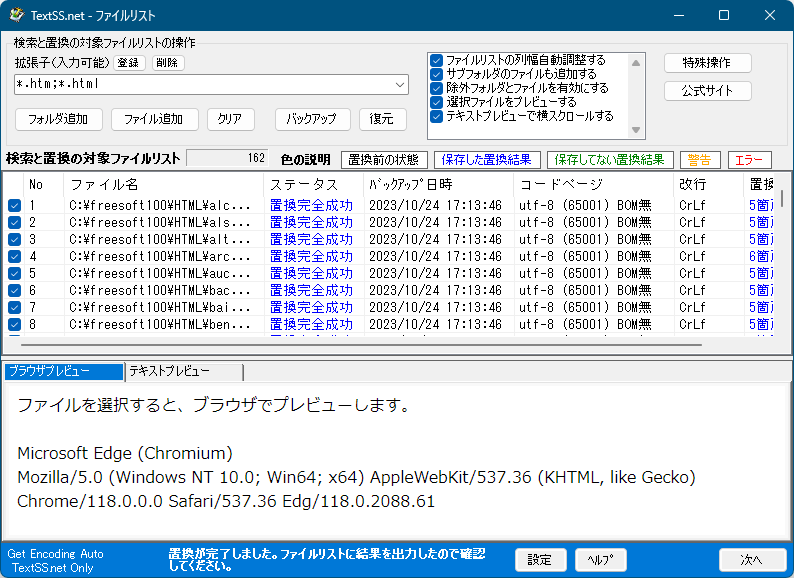794x578 pixels.
Task: Select file C:¥freesoft100¥HTML¥alc...
Action: pos(160,205)
